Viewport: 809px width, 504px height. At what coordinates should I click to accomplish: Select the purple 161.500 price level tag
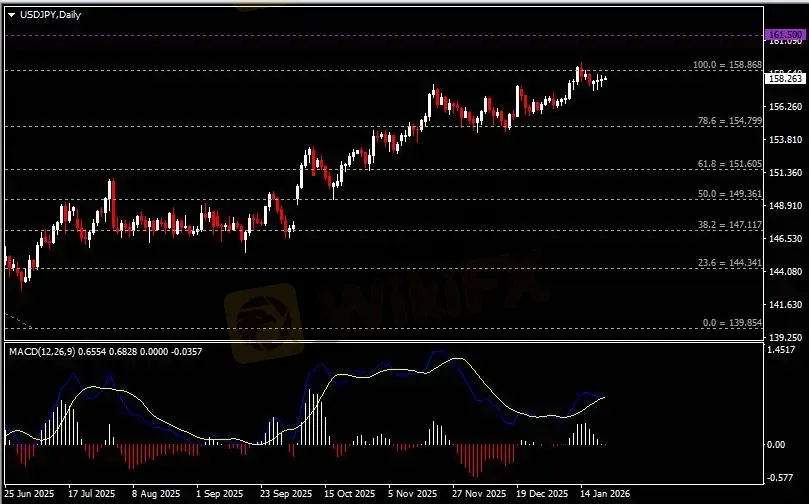click(x=783, y=35)
